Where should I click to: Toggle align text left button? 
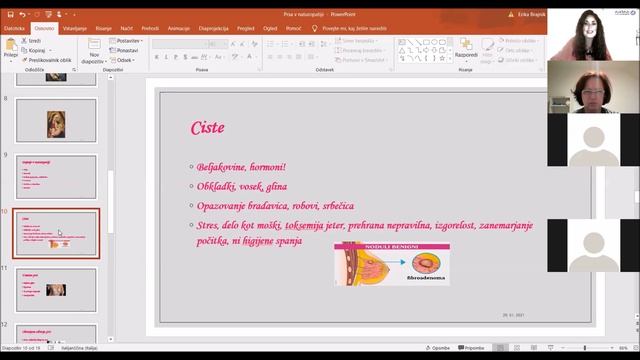[x=270, y=57]
